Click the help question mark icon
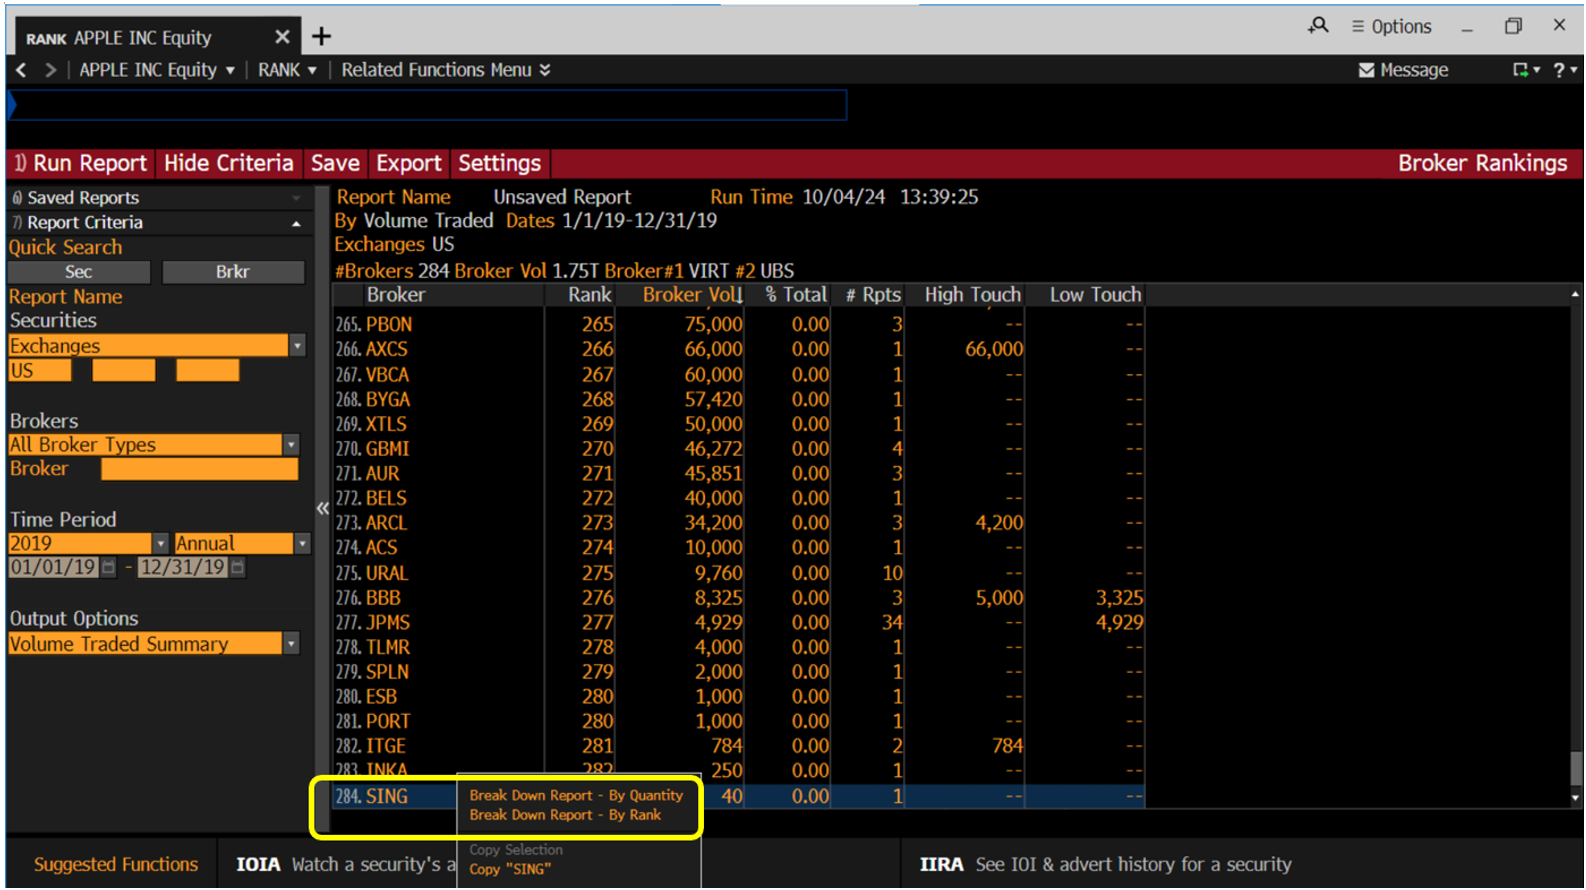Viewport: 1586px width, 890px height. point(1559,70)
